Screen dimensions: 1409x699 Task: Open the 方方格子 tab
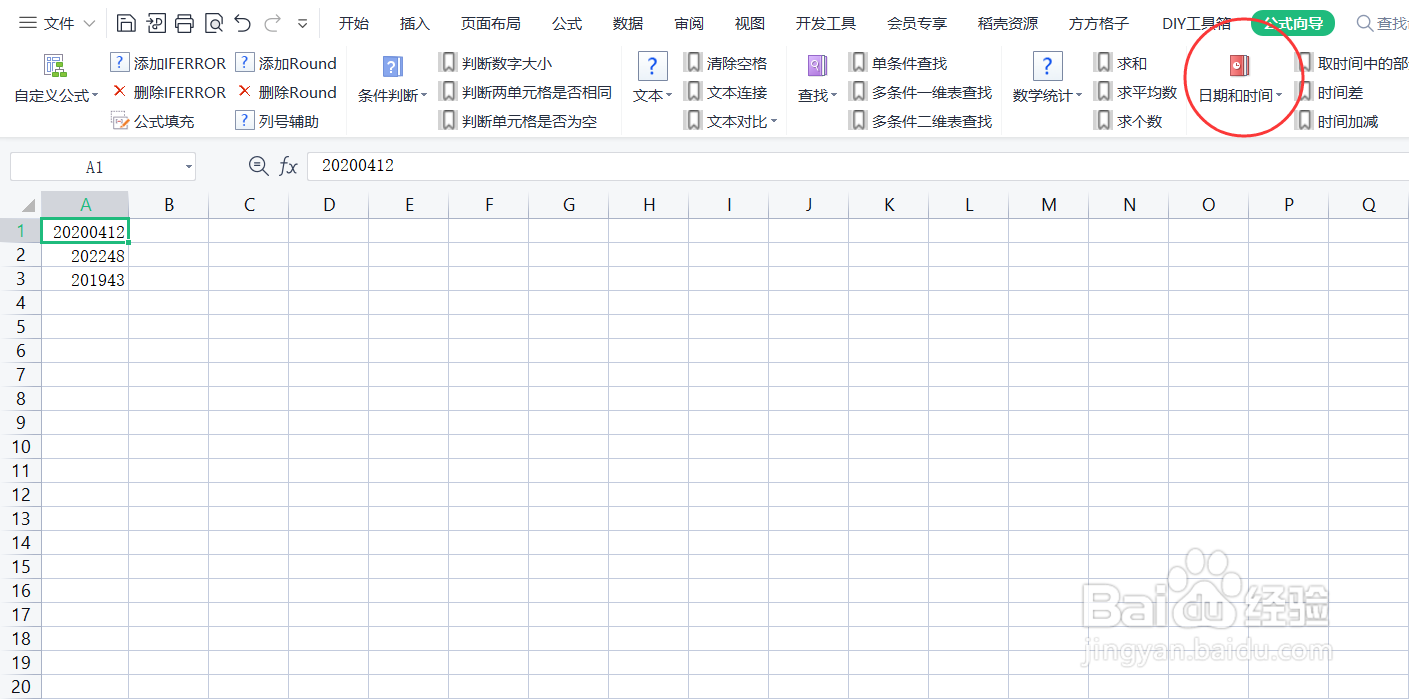click(x=1099, y=23)
